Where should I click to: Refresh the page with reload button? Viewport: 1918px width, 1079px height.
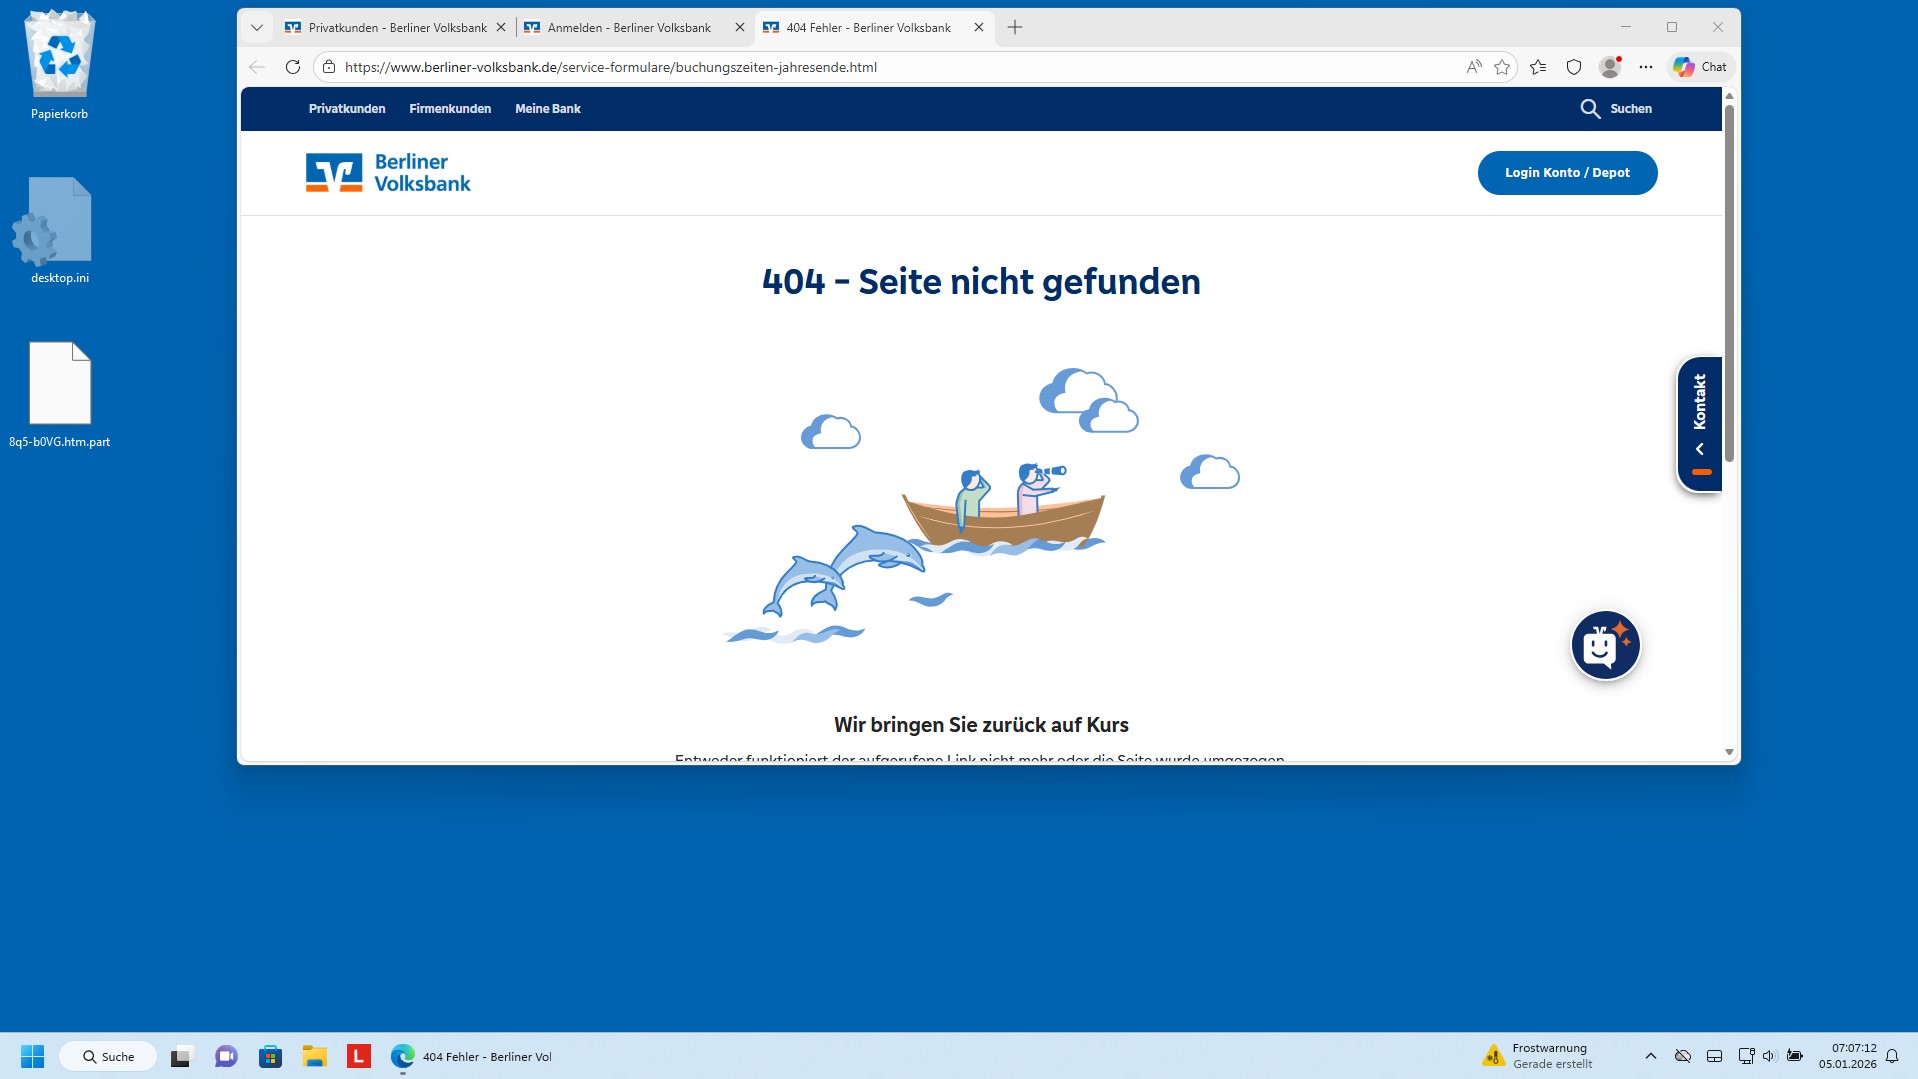tap(293, 67)
